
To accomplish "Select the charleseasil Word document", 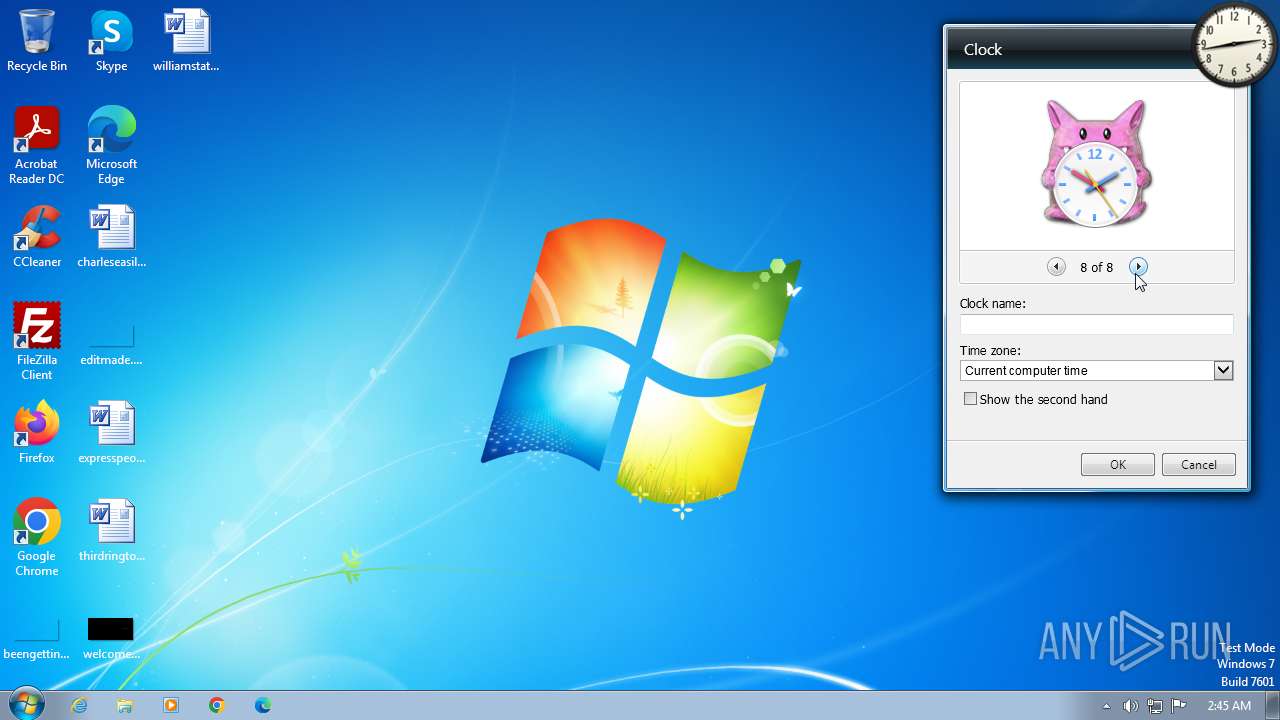I will point(111,237).
